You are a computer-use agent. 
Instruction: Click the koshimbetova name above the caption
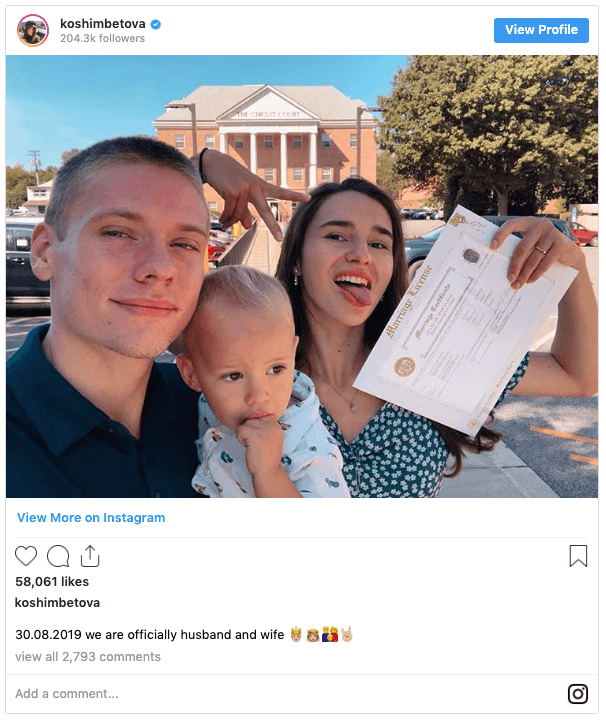coord(58,603)
